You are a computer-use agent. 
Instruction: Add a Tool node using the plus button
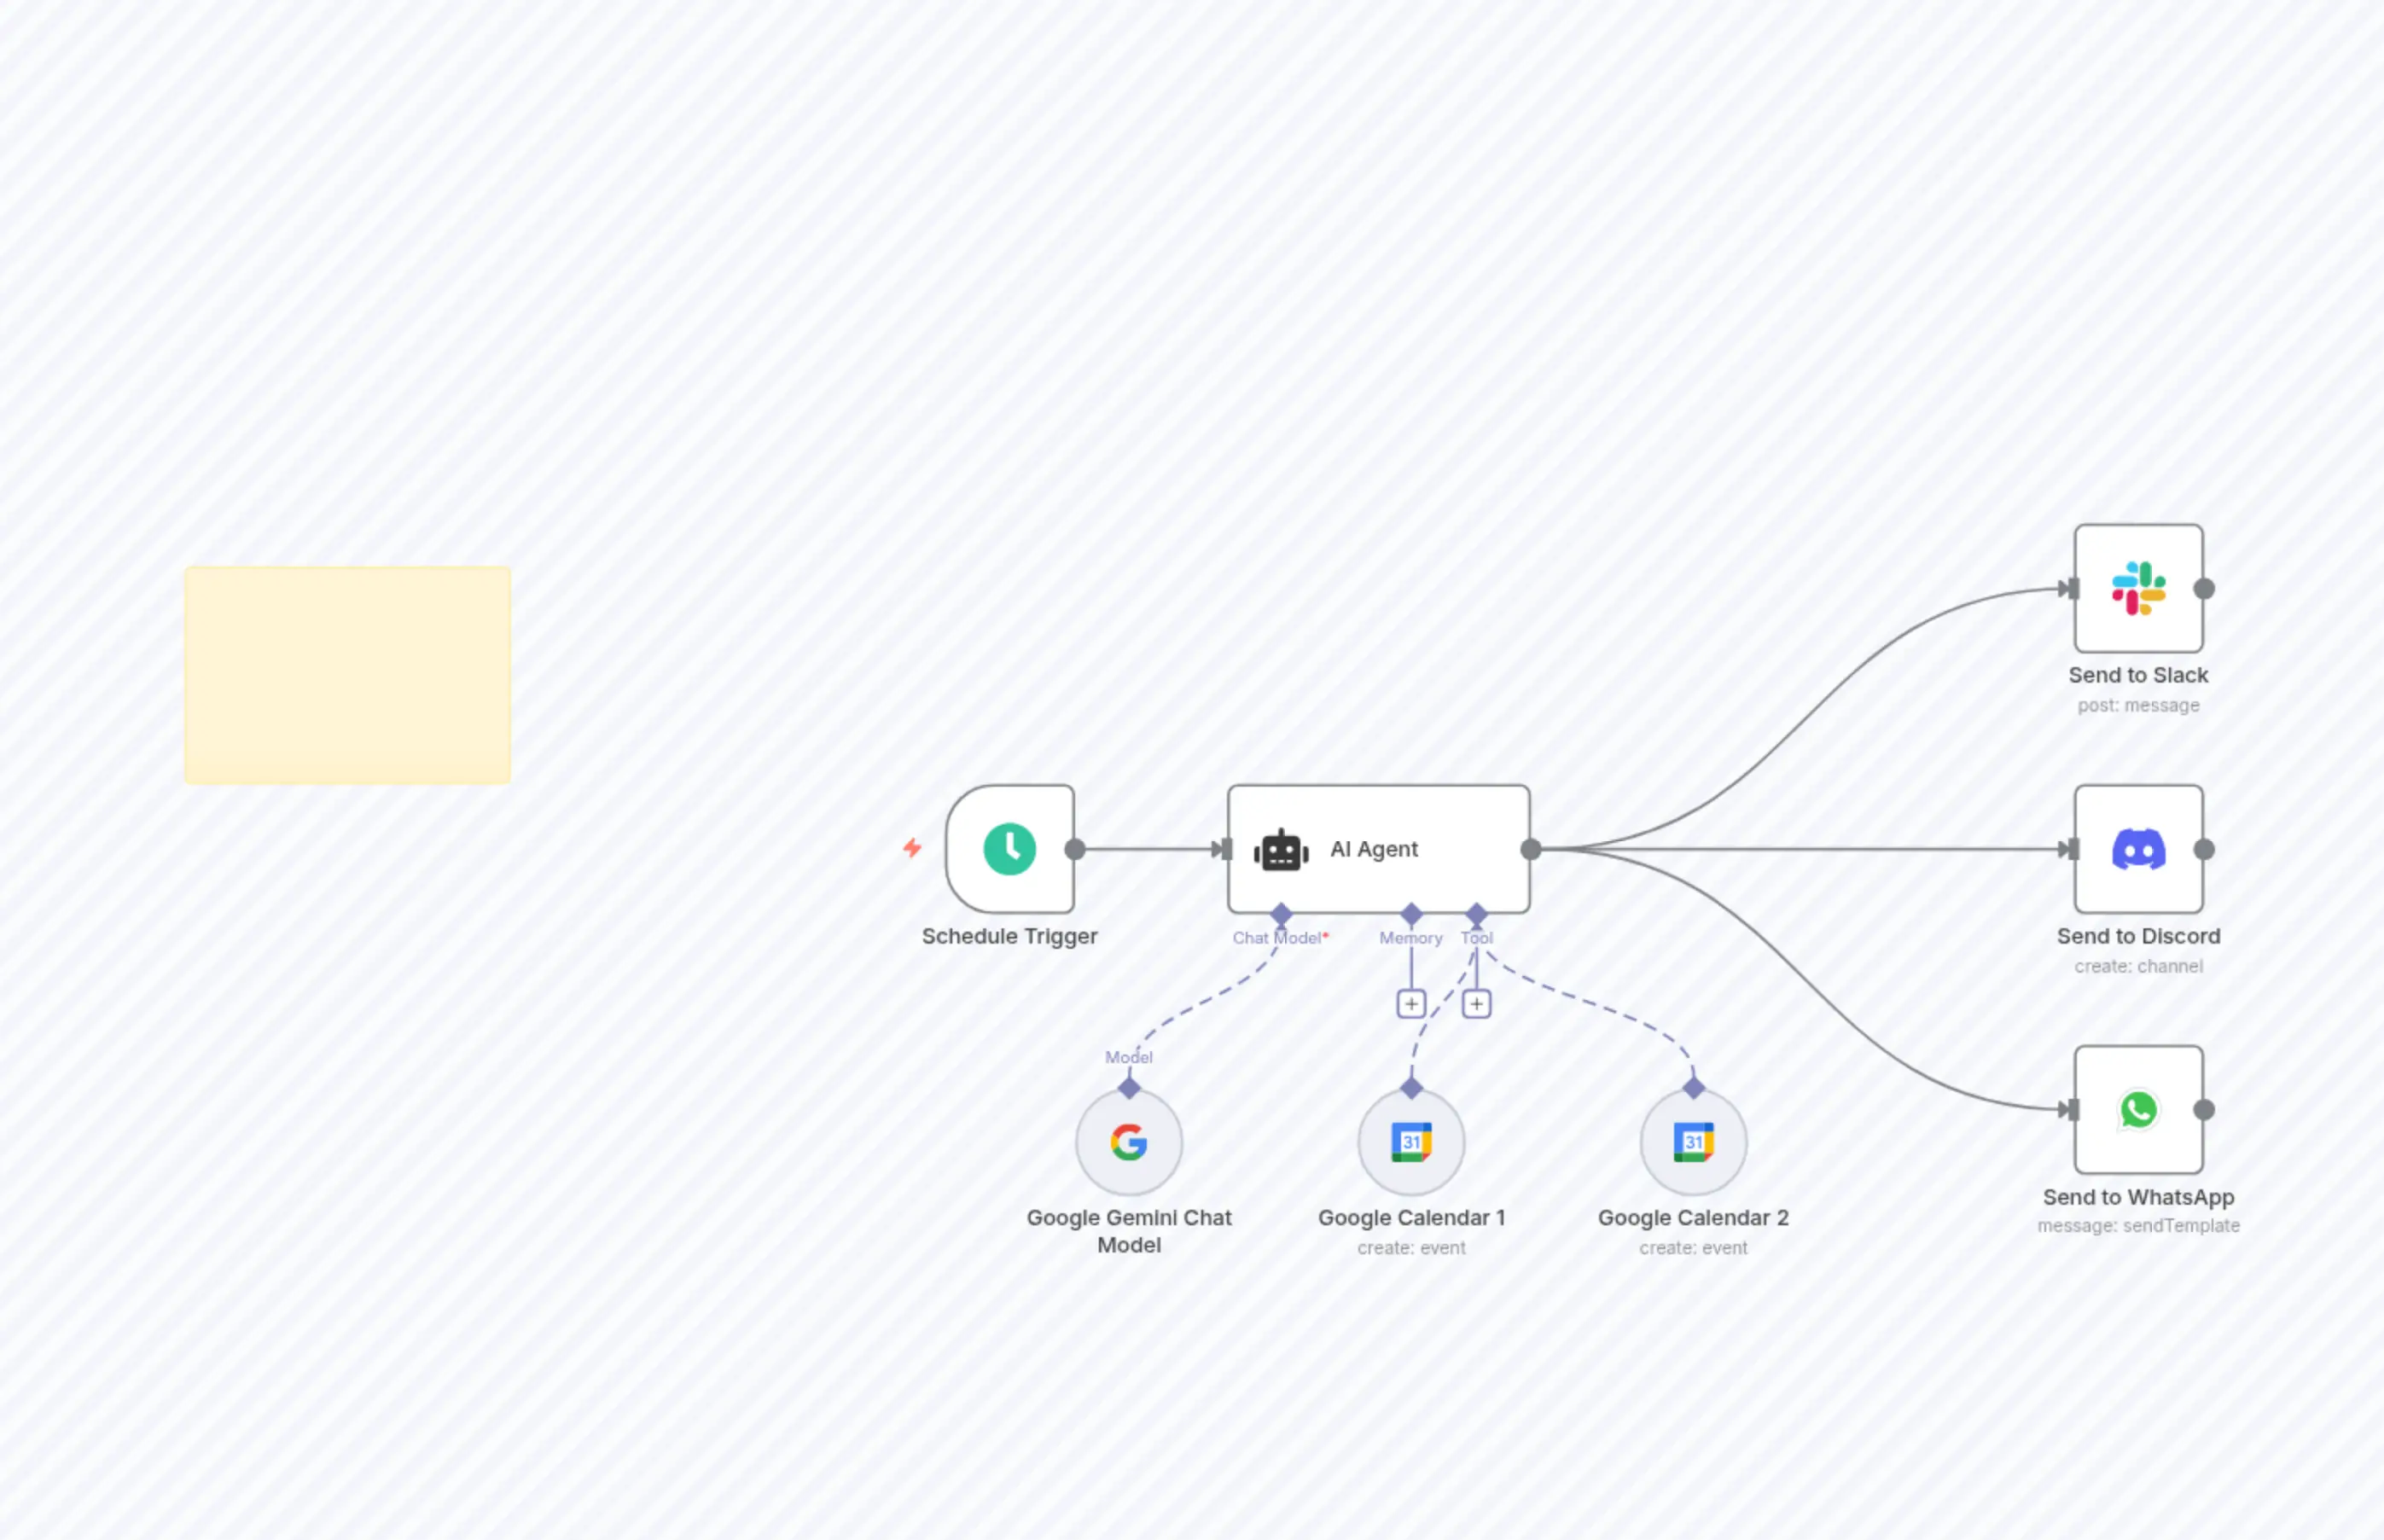[1477, 1003]
